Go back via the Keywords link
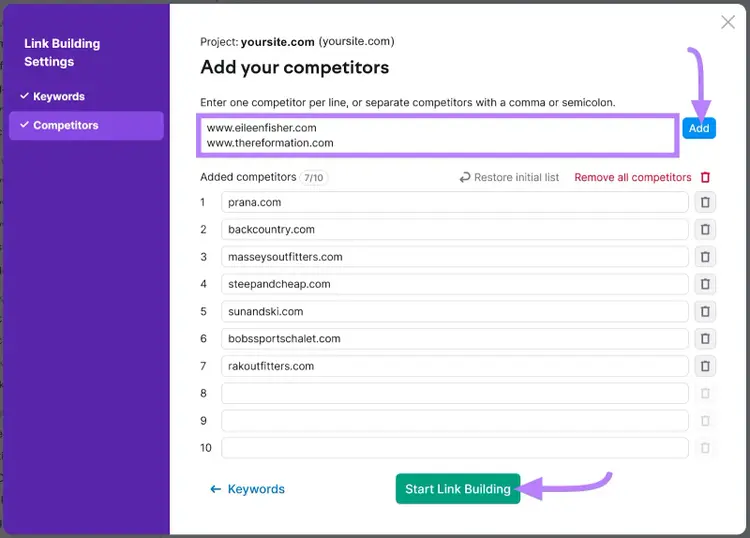 [x=247, y=489]
